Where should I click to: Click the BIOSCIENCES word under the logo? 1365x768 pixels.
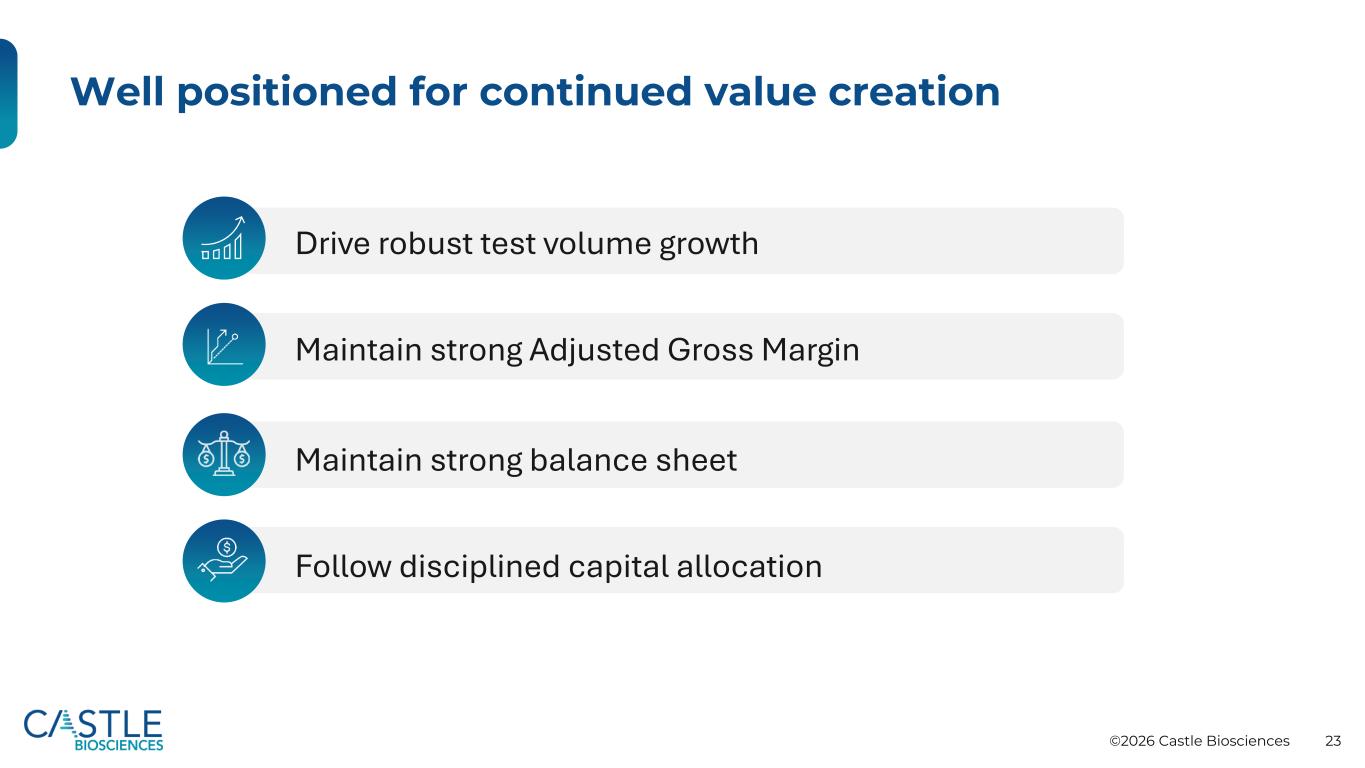pos(119,745)
